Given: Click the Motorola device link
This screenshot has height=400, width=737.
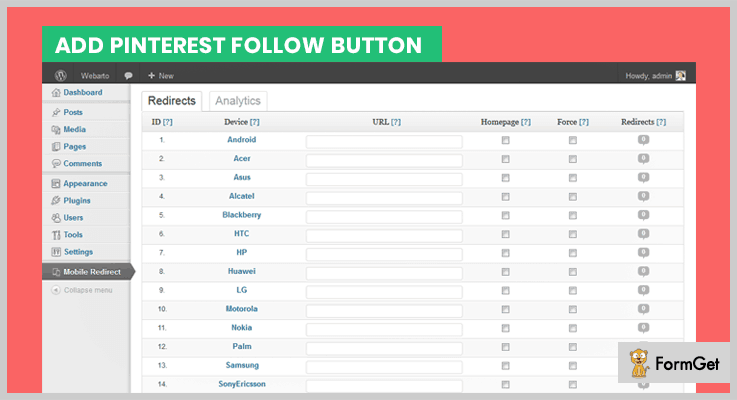Looking at the screenshot, I should (241, 309).
